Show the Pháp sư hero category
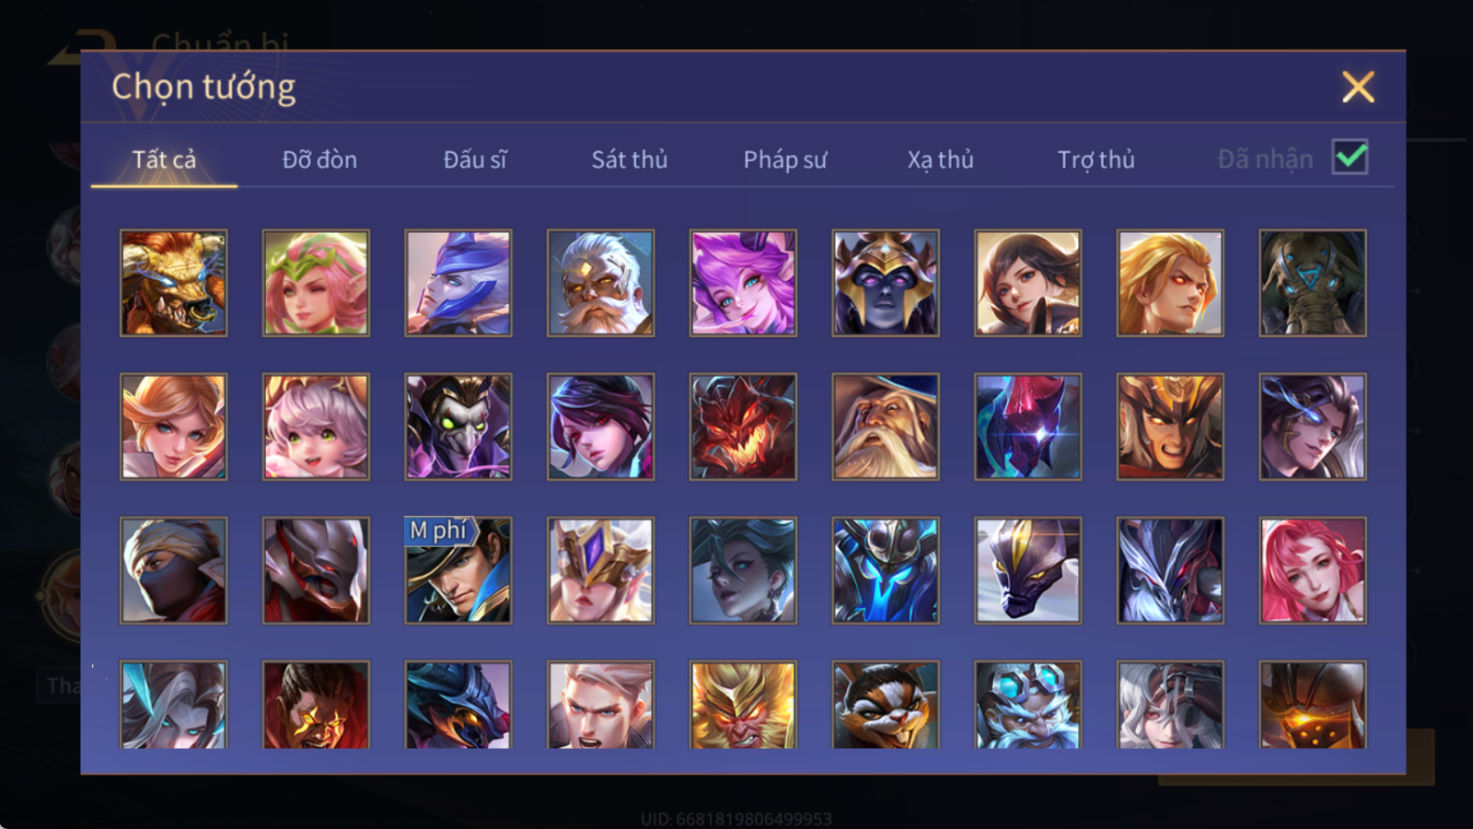Screen dimensions: 1473x829 point(785,160)
